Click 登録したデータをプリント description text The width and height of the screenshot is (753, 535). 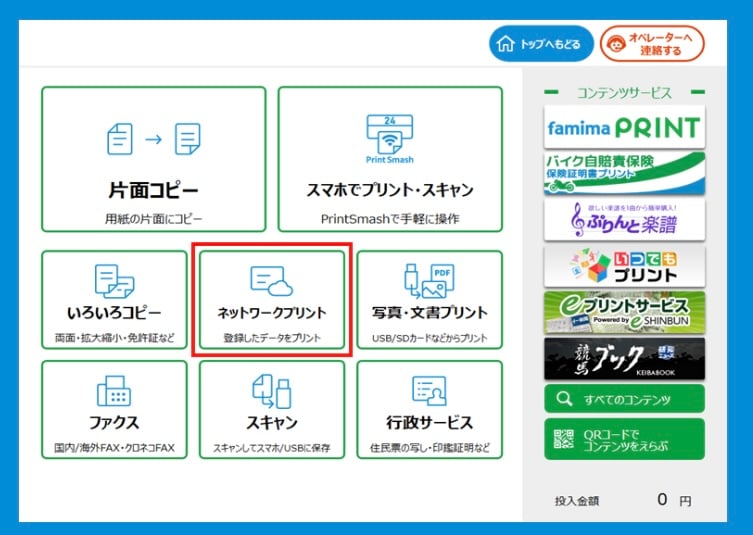[x=272, y=338]
